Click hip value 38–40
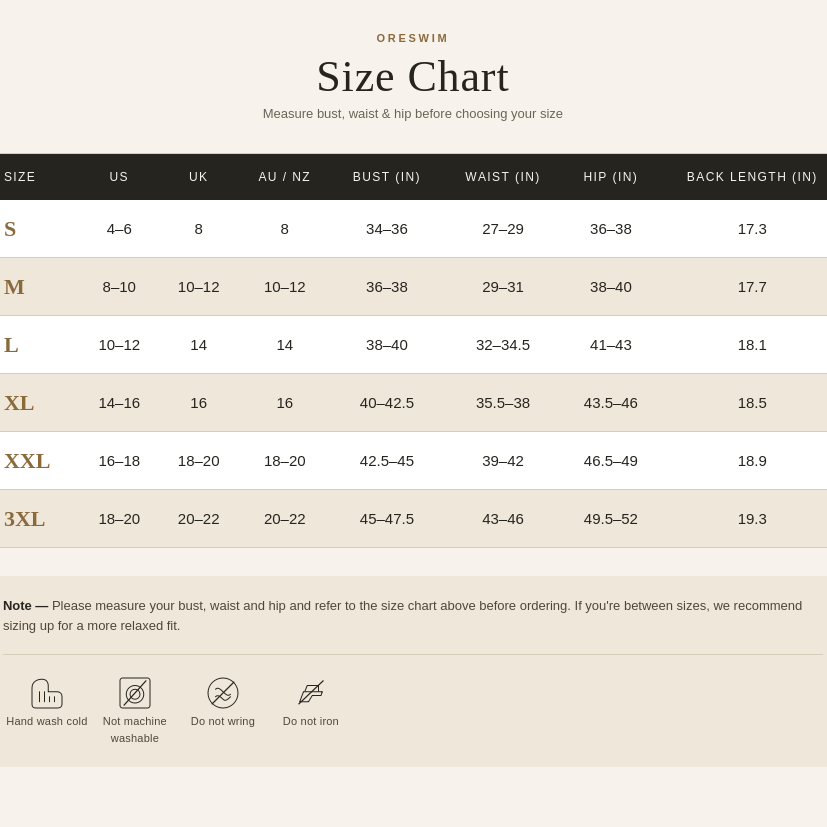 point(611,287)
